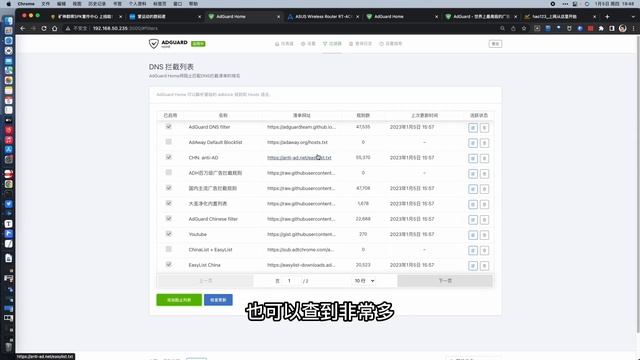Open the anti-ad.net easylist.txt link

[299, 158]
